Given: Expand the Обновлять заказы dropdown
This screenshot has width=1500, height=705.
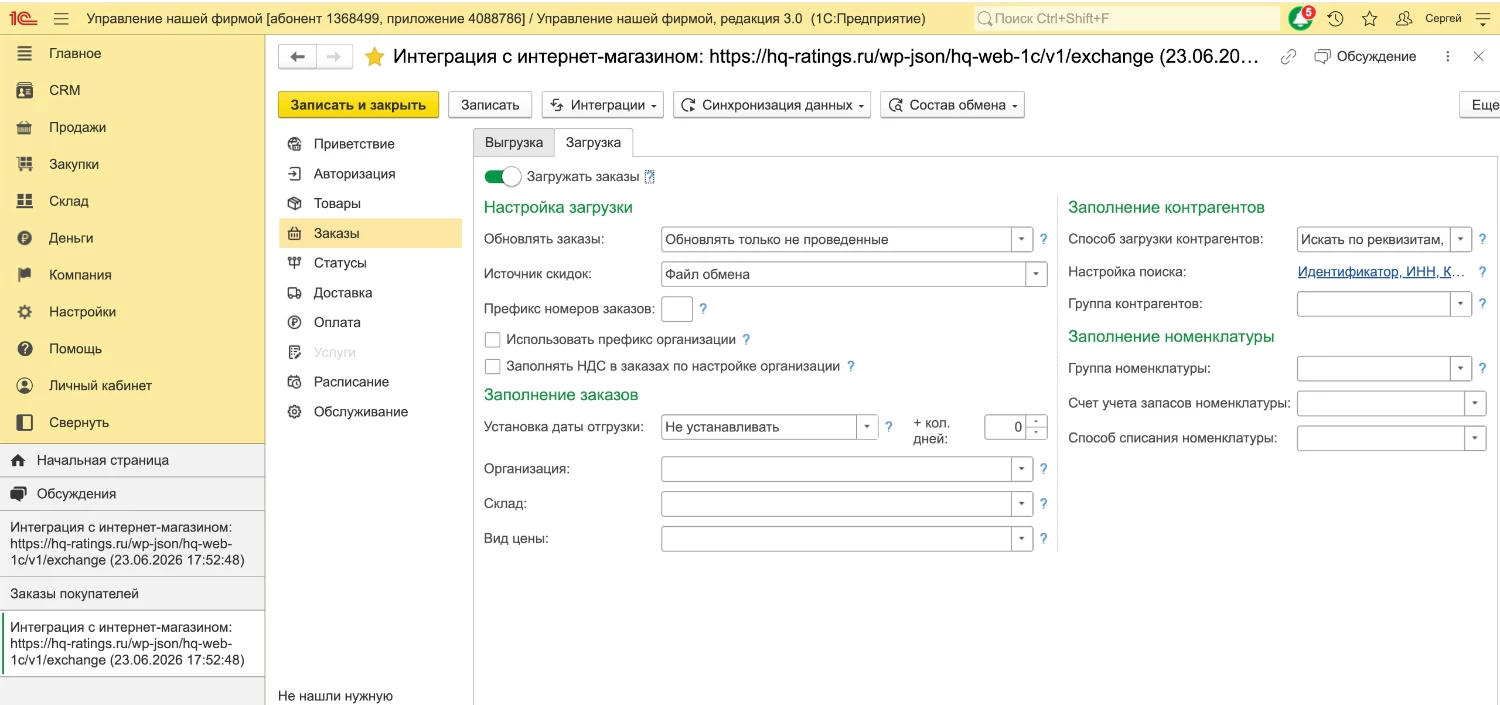Looking at the screenshot, I should pos(1022,240).
